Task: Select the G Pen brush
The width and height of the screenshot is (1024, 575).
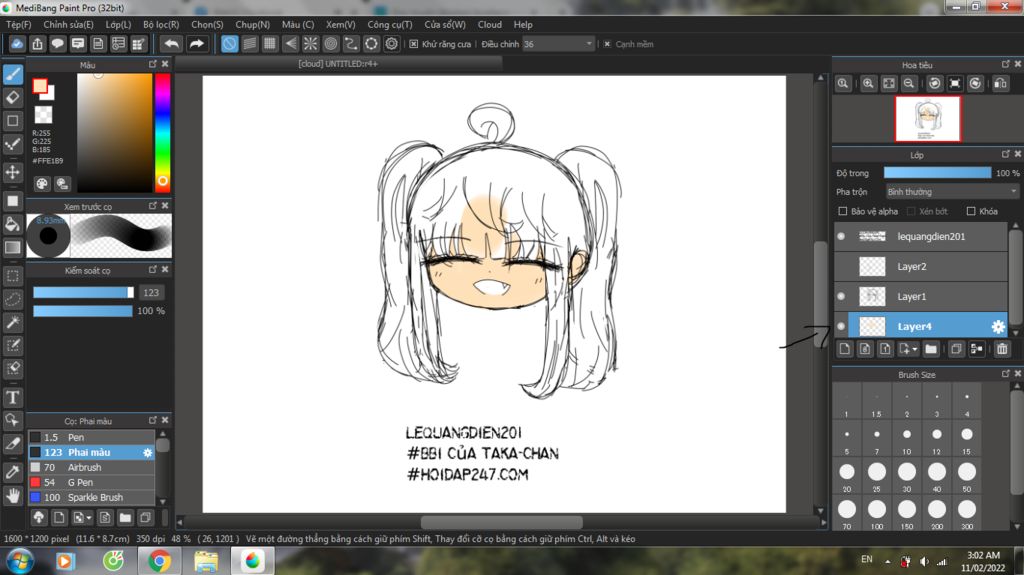Action: pyautogui.click(x=91, y=482)
